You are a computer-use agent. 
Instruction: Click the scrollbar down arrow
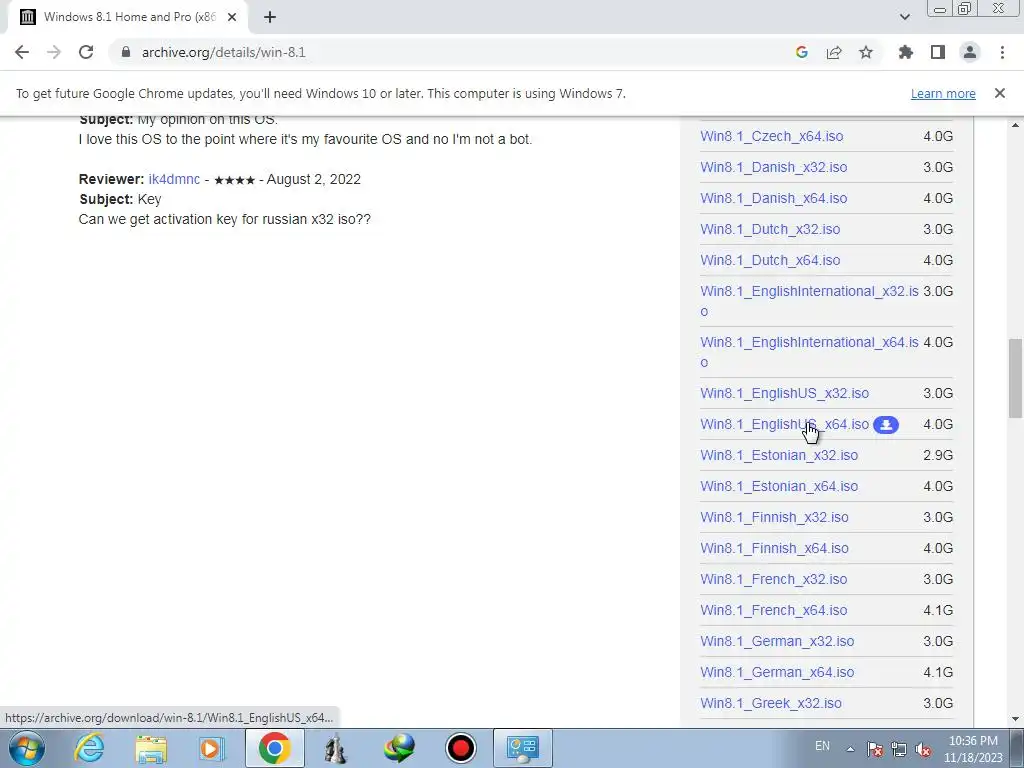coord(1015,719)
